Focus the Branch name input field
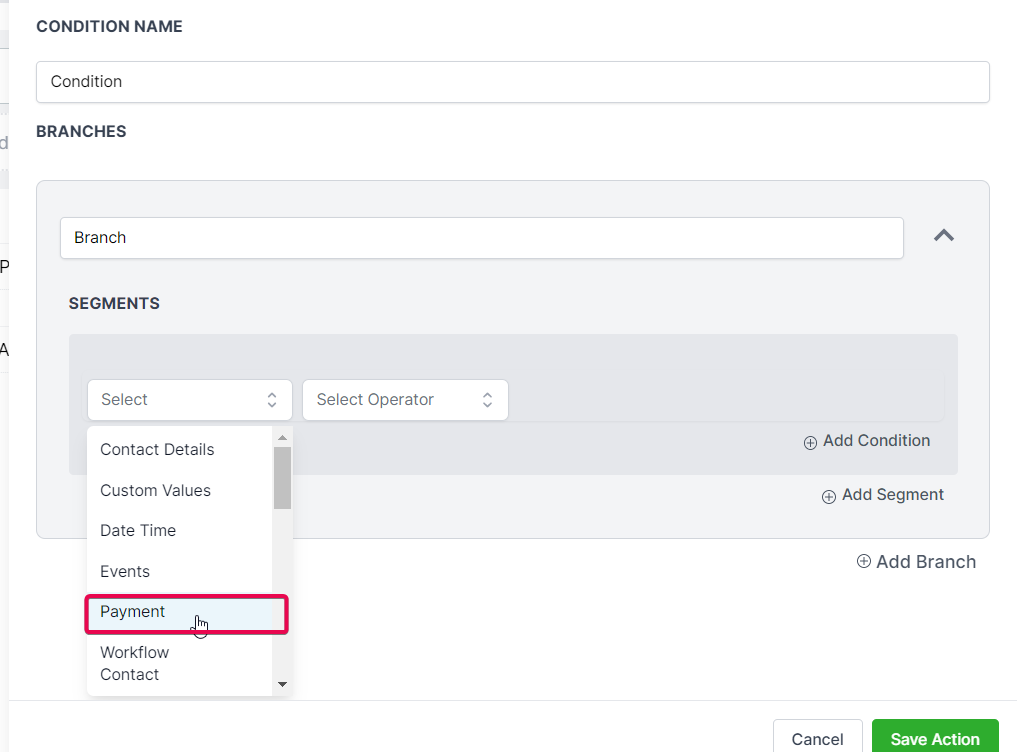 coord(481,238)
